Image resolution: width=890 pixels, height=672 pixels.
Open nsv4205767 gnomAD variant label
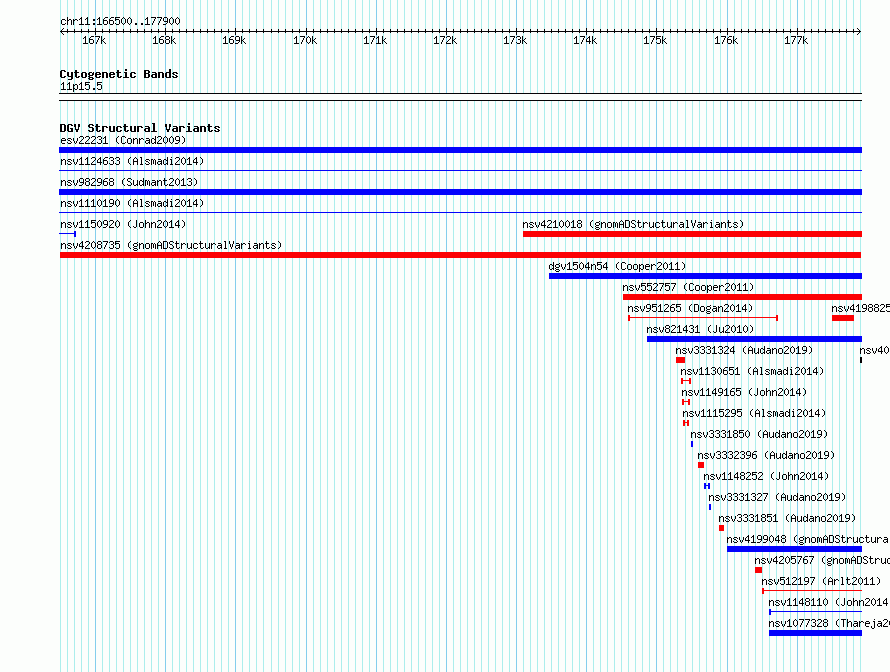click(822, 560)
